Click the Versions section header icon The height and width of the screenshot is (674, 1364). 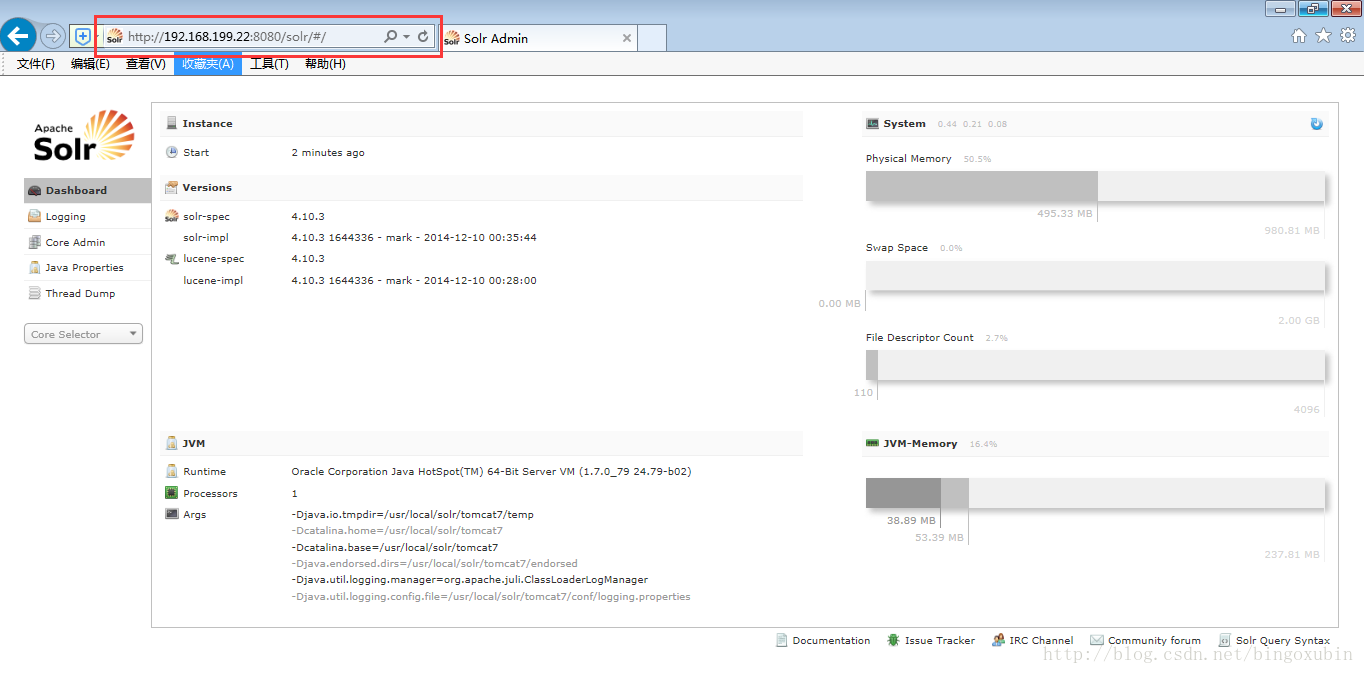(172, 188)
